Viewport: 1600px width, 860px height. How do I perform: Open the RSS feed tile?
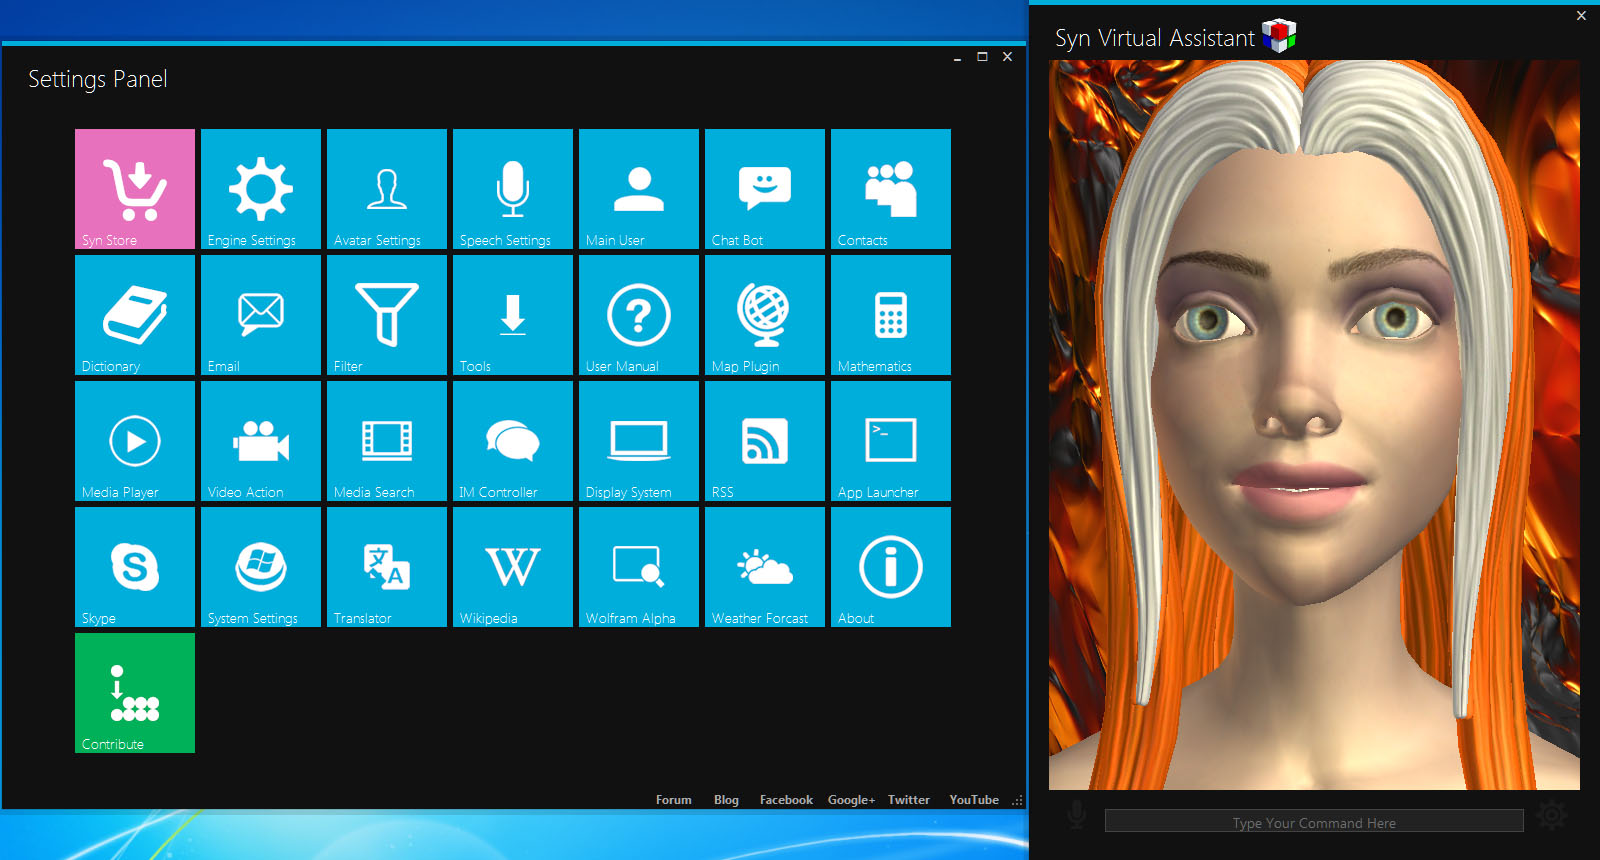pyautogui.click(x=765, y=441)
